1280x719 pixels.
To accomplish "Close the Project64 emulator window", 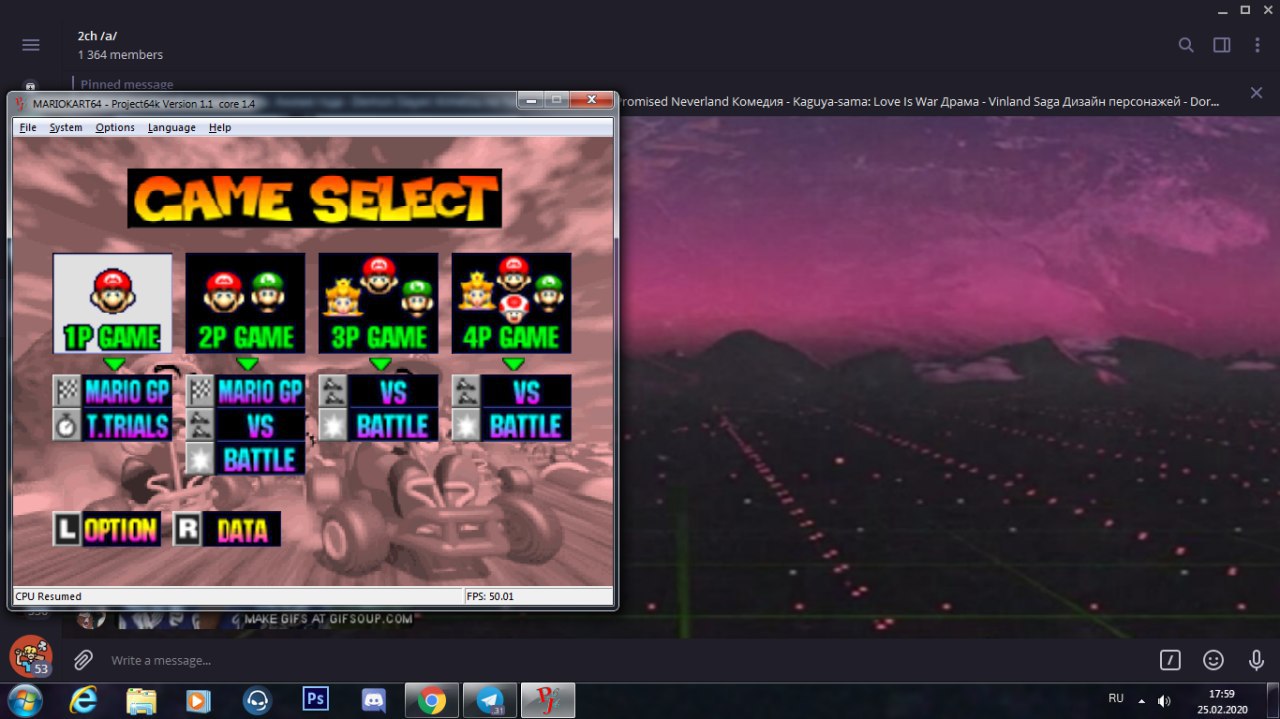I will point(591,100).
